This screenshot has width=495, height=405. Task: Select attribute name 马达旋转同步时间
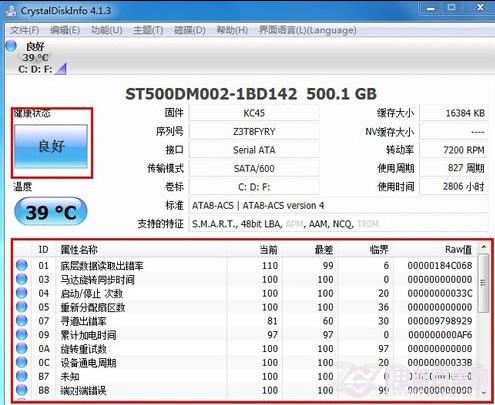[x=97, y=279]
